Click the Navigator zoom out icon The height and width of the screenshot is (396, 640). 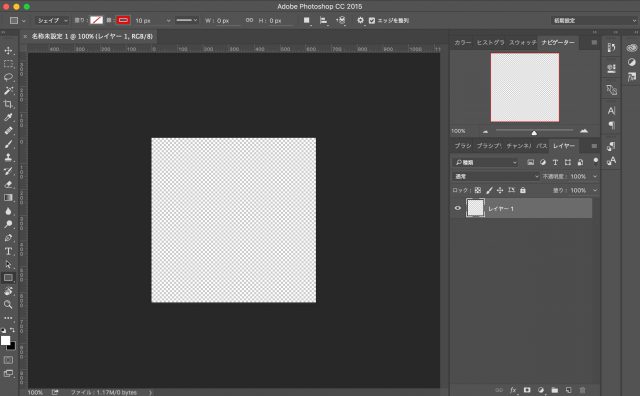485,131
